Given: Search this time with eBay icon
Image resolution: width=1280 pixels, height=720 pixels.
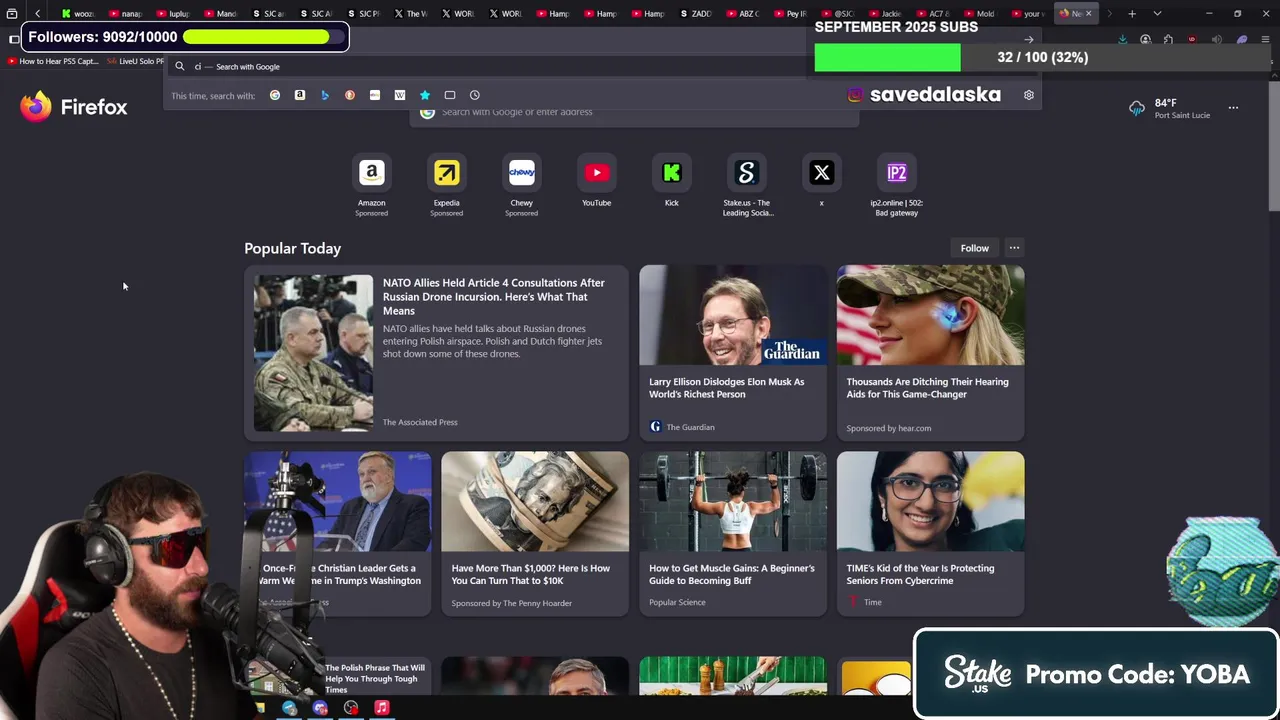Looking at the screenshot, I should point(375,95).
